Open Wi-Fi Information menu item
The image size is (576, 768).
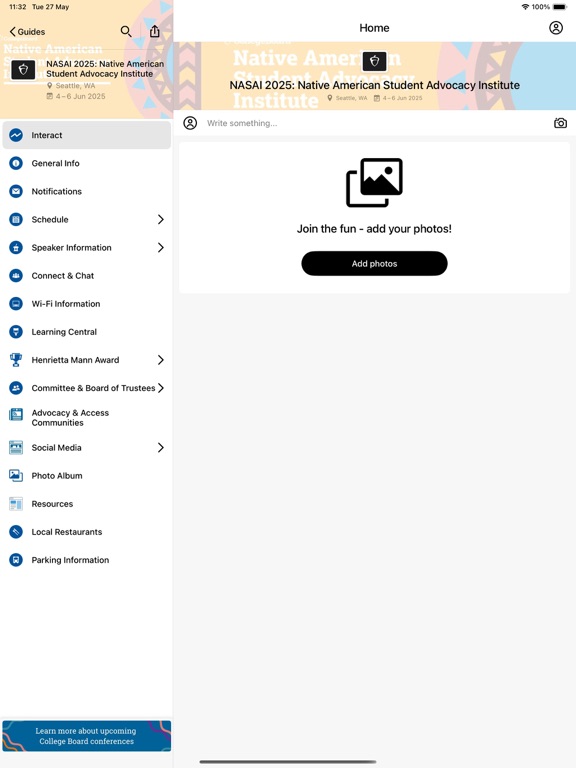click(x=87, y=304)
